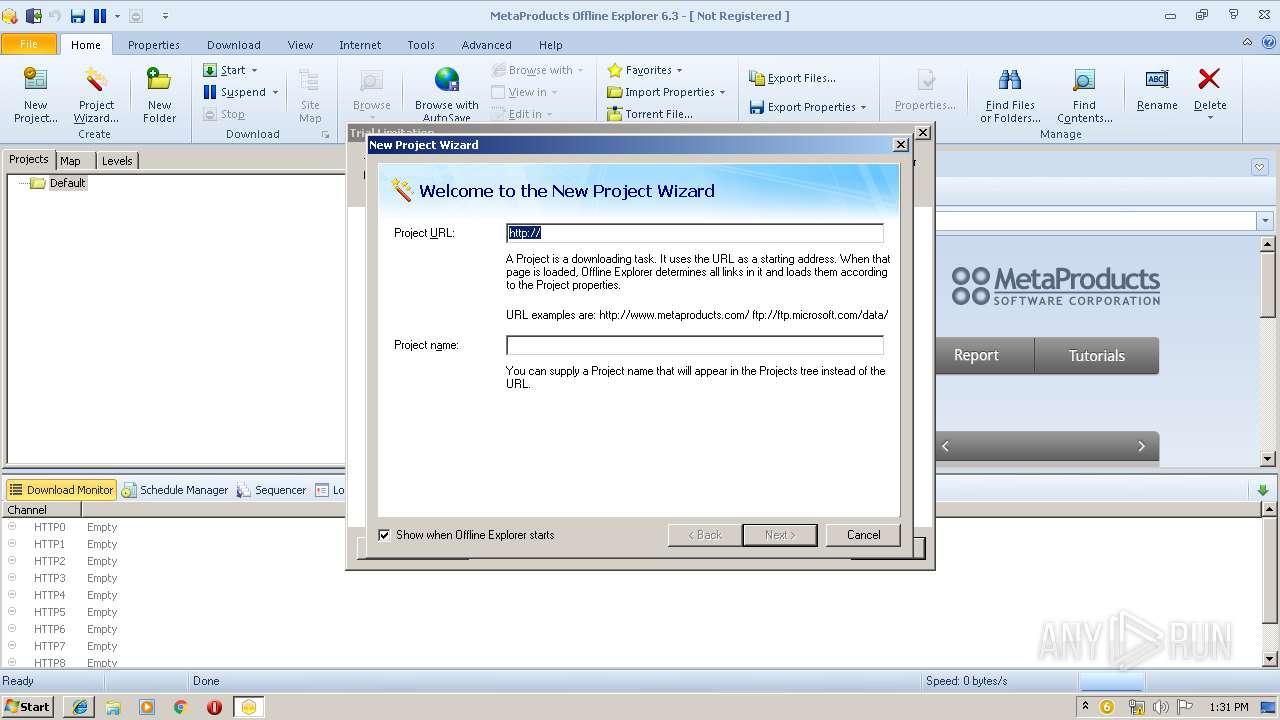Launch Browse with AutoSave

[x=446, y=95]
